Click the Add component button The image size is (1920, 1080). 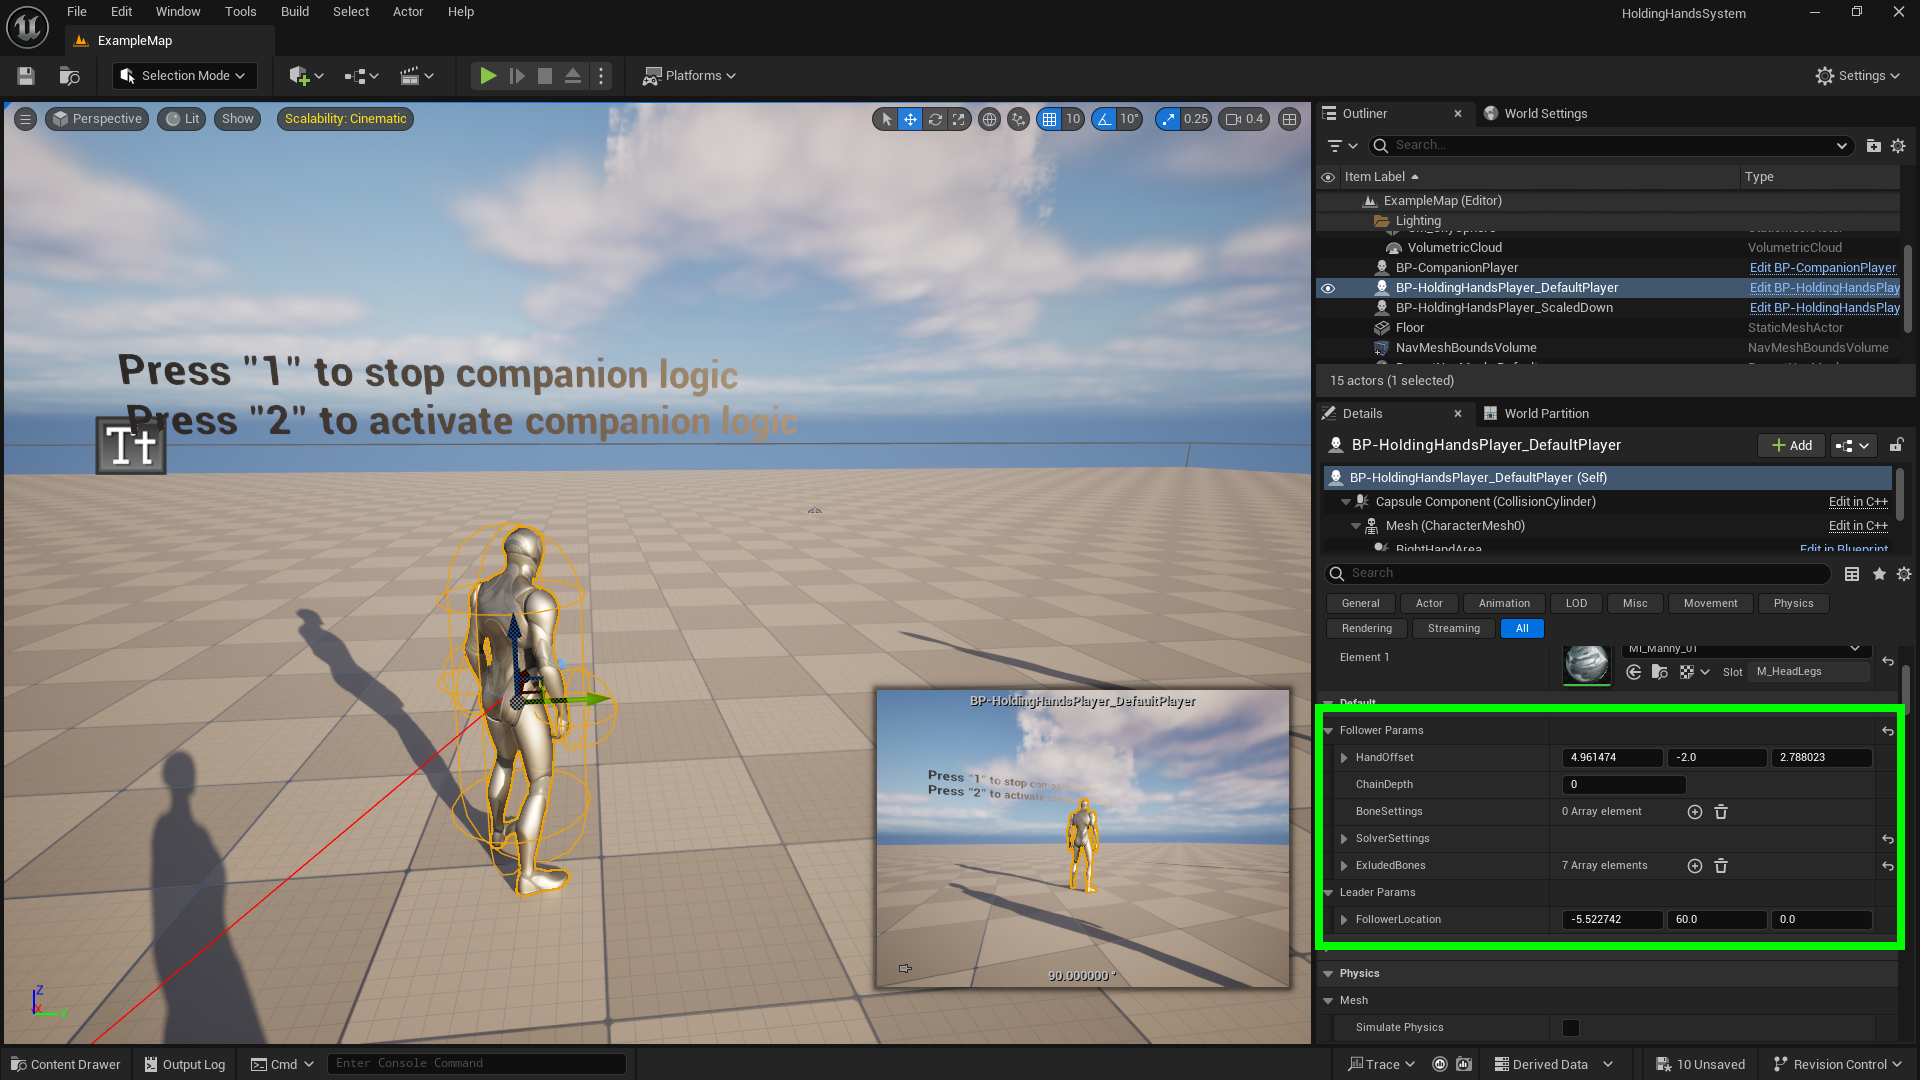(1791, 446)
